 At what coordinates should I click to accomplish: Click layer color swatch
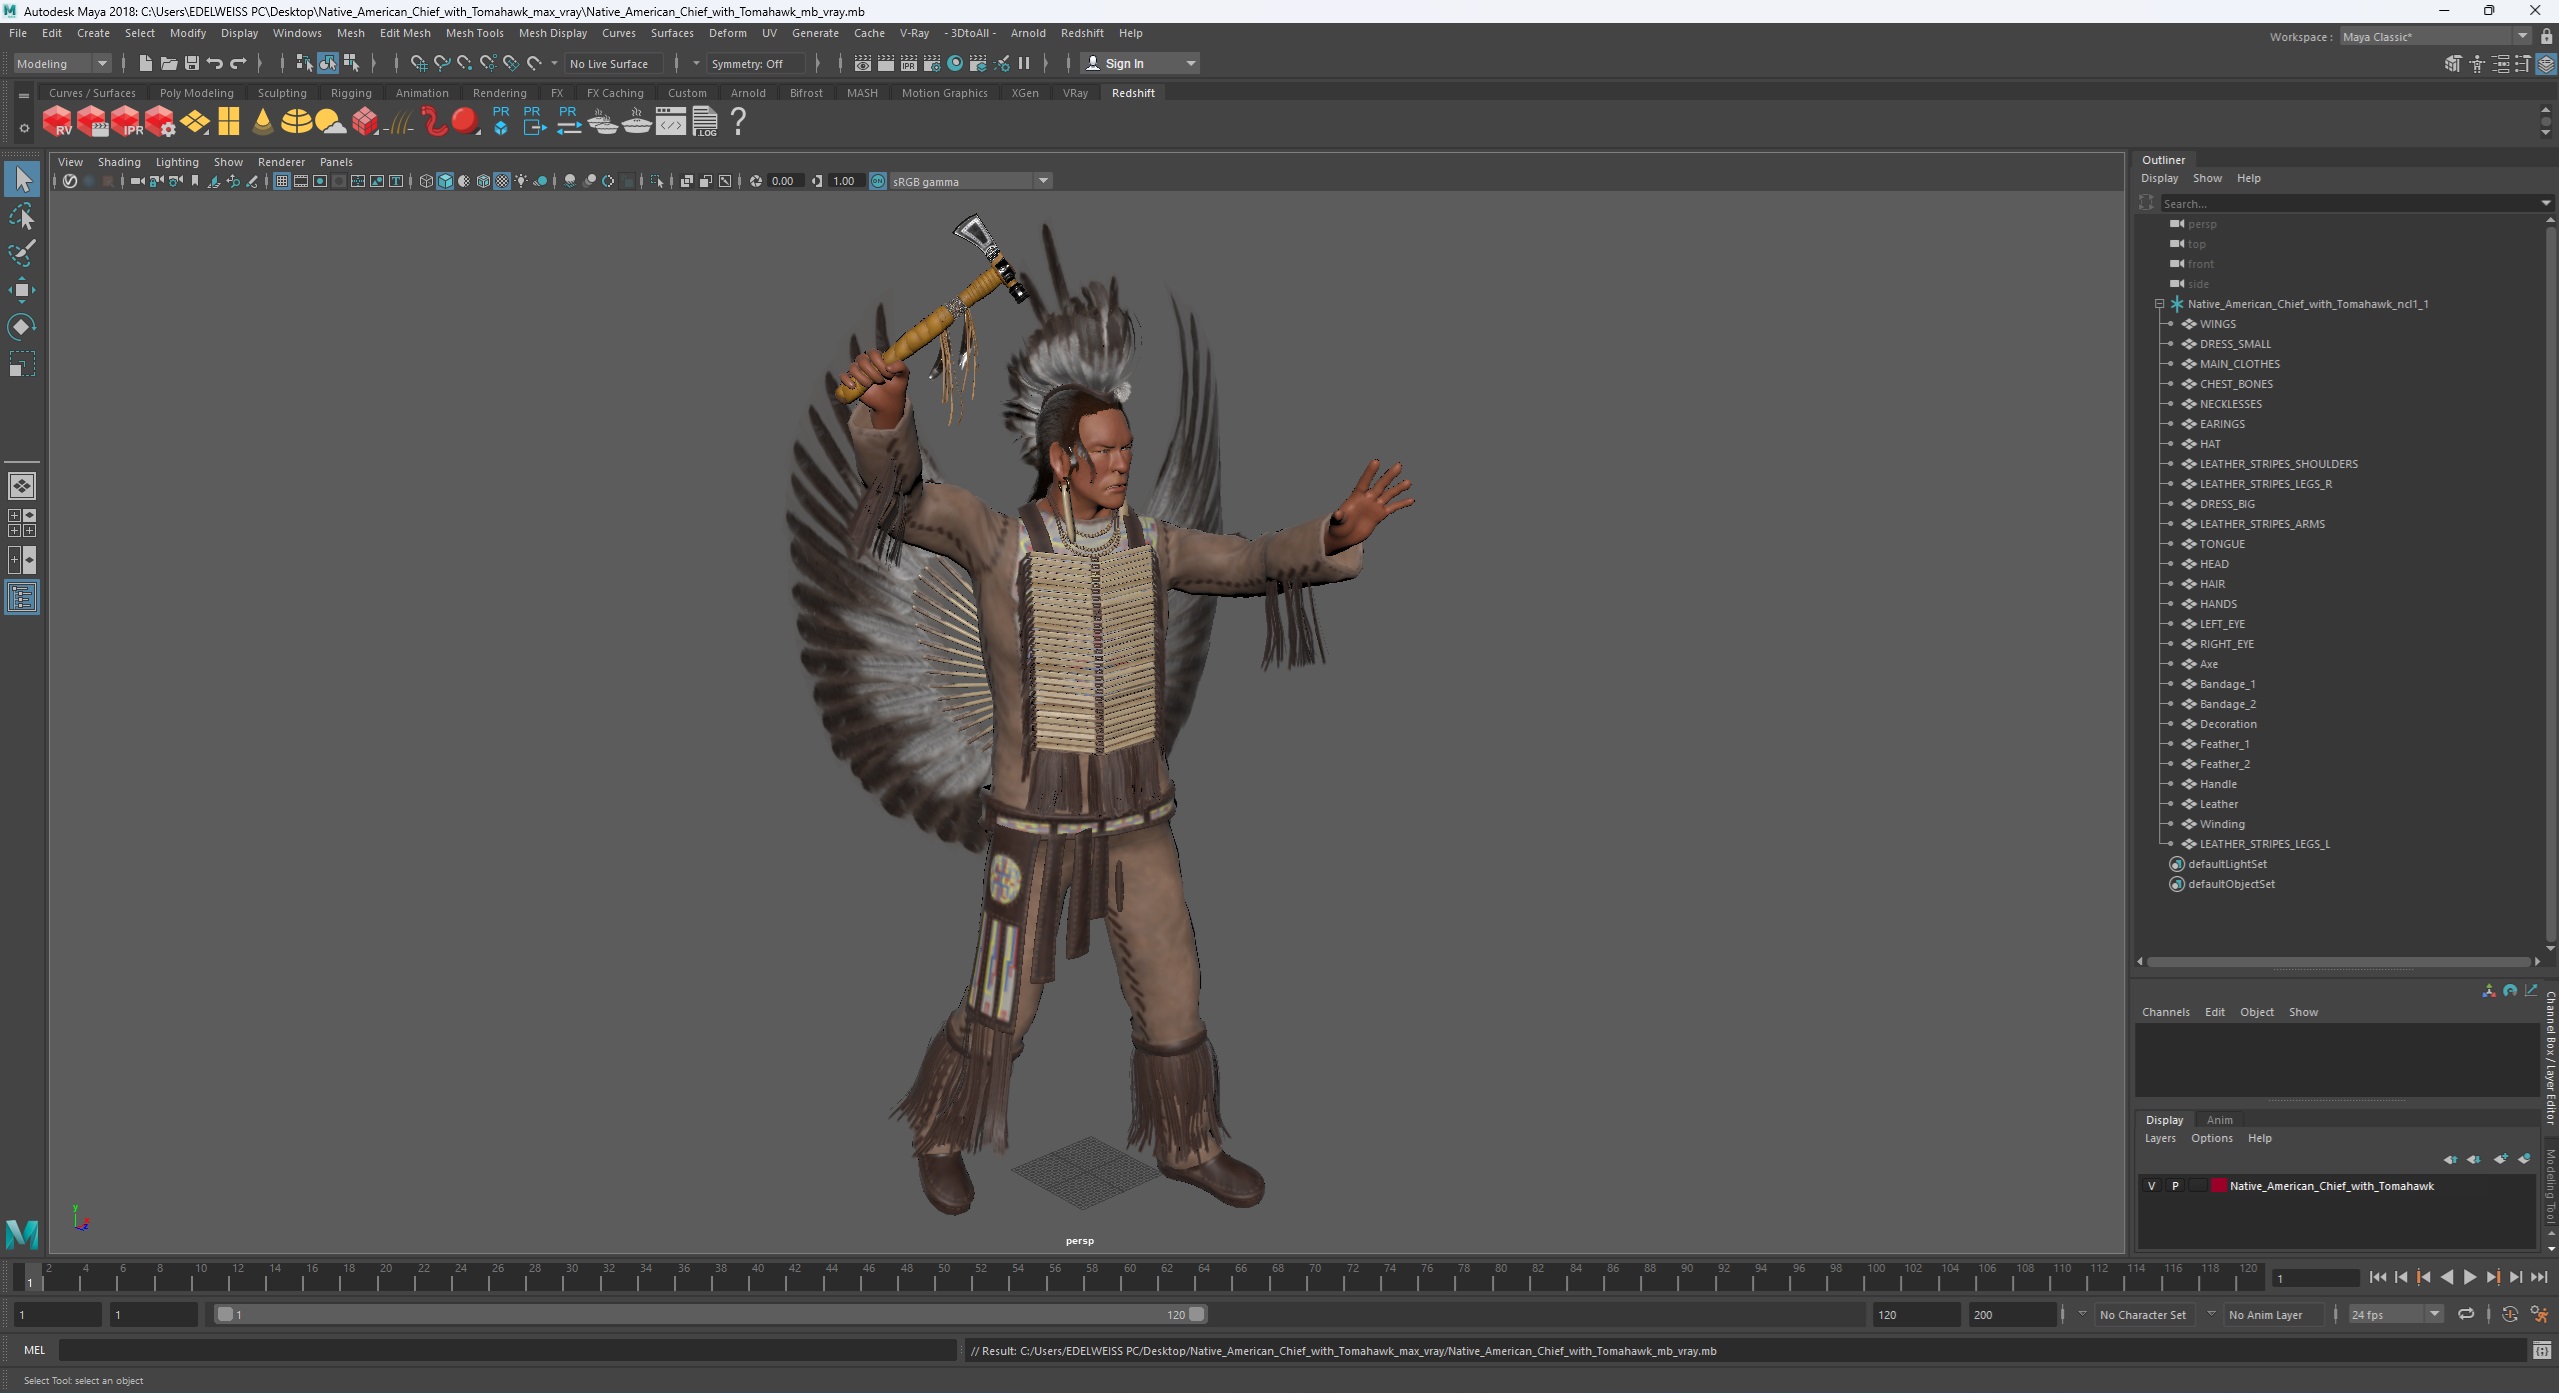[x=2218, y=1186]
